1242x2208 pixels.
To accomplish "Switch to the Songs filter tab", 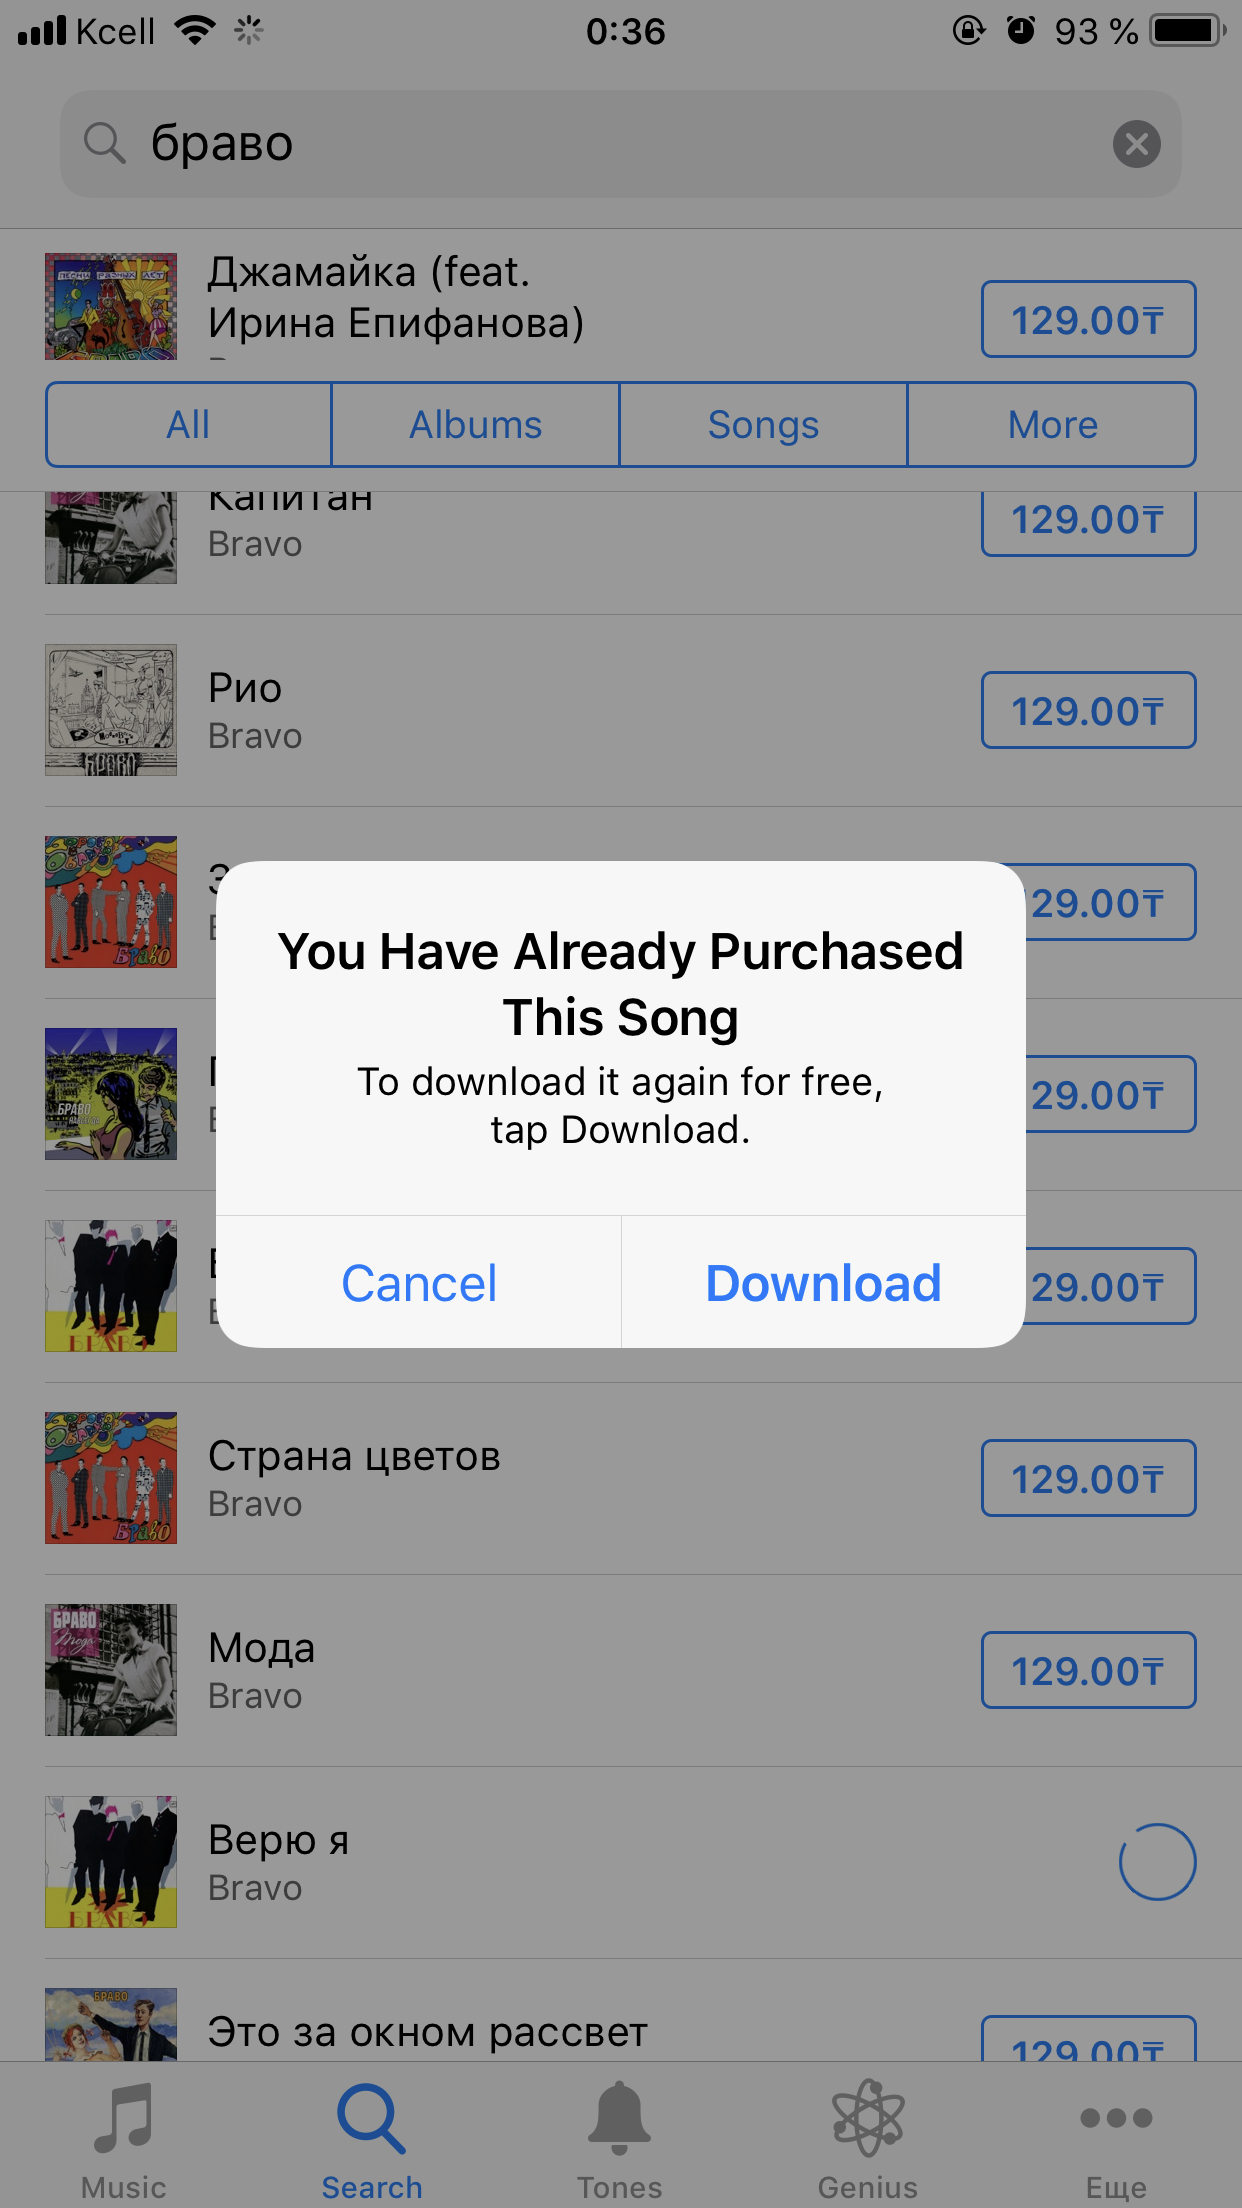I will click(764, 425).
